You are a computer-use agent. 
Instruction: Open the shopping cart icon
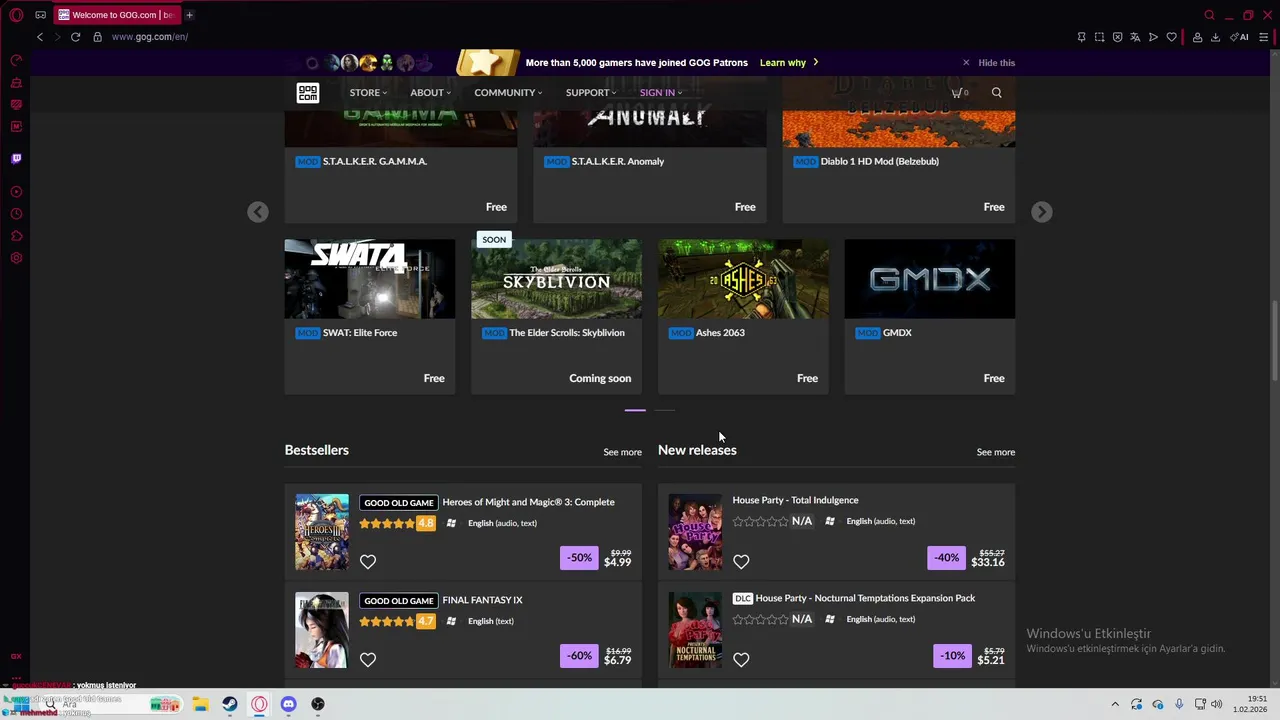[958, 92]
